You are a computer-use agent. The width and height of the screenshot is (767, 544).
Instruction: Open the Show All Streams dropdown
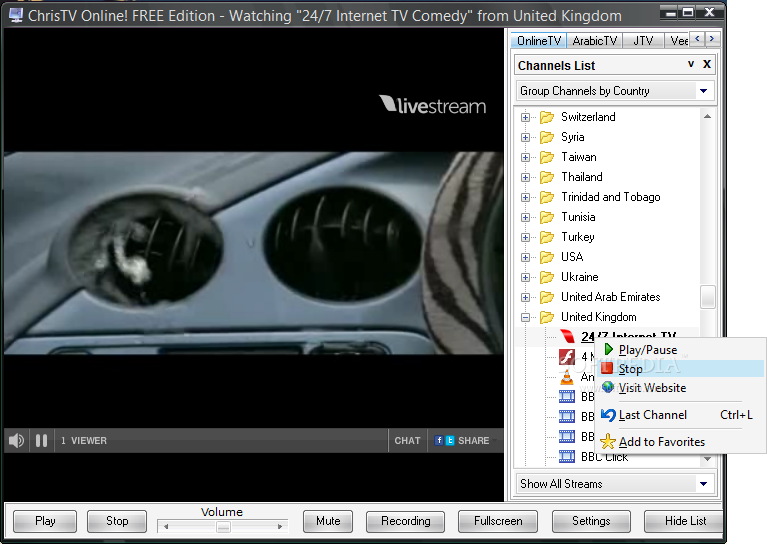pos(703,484)
